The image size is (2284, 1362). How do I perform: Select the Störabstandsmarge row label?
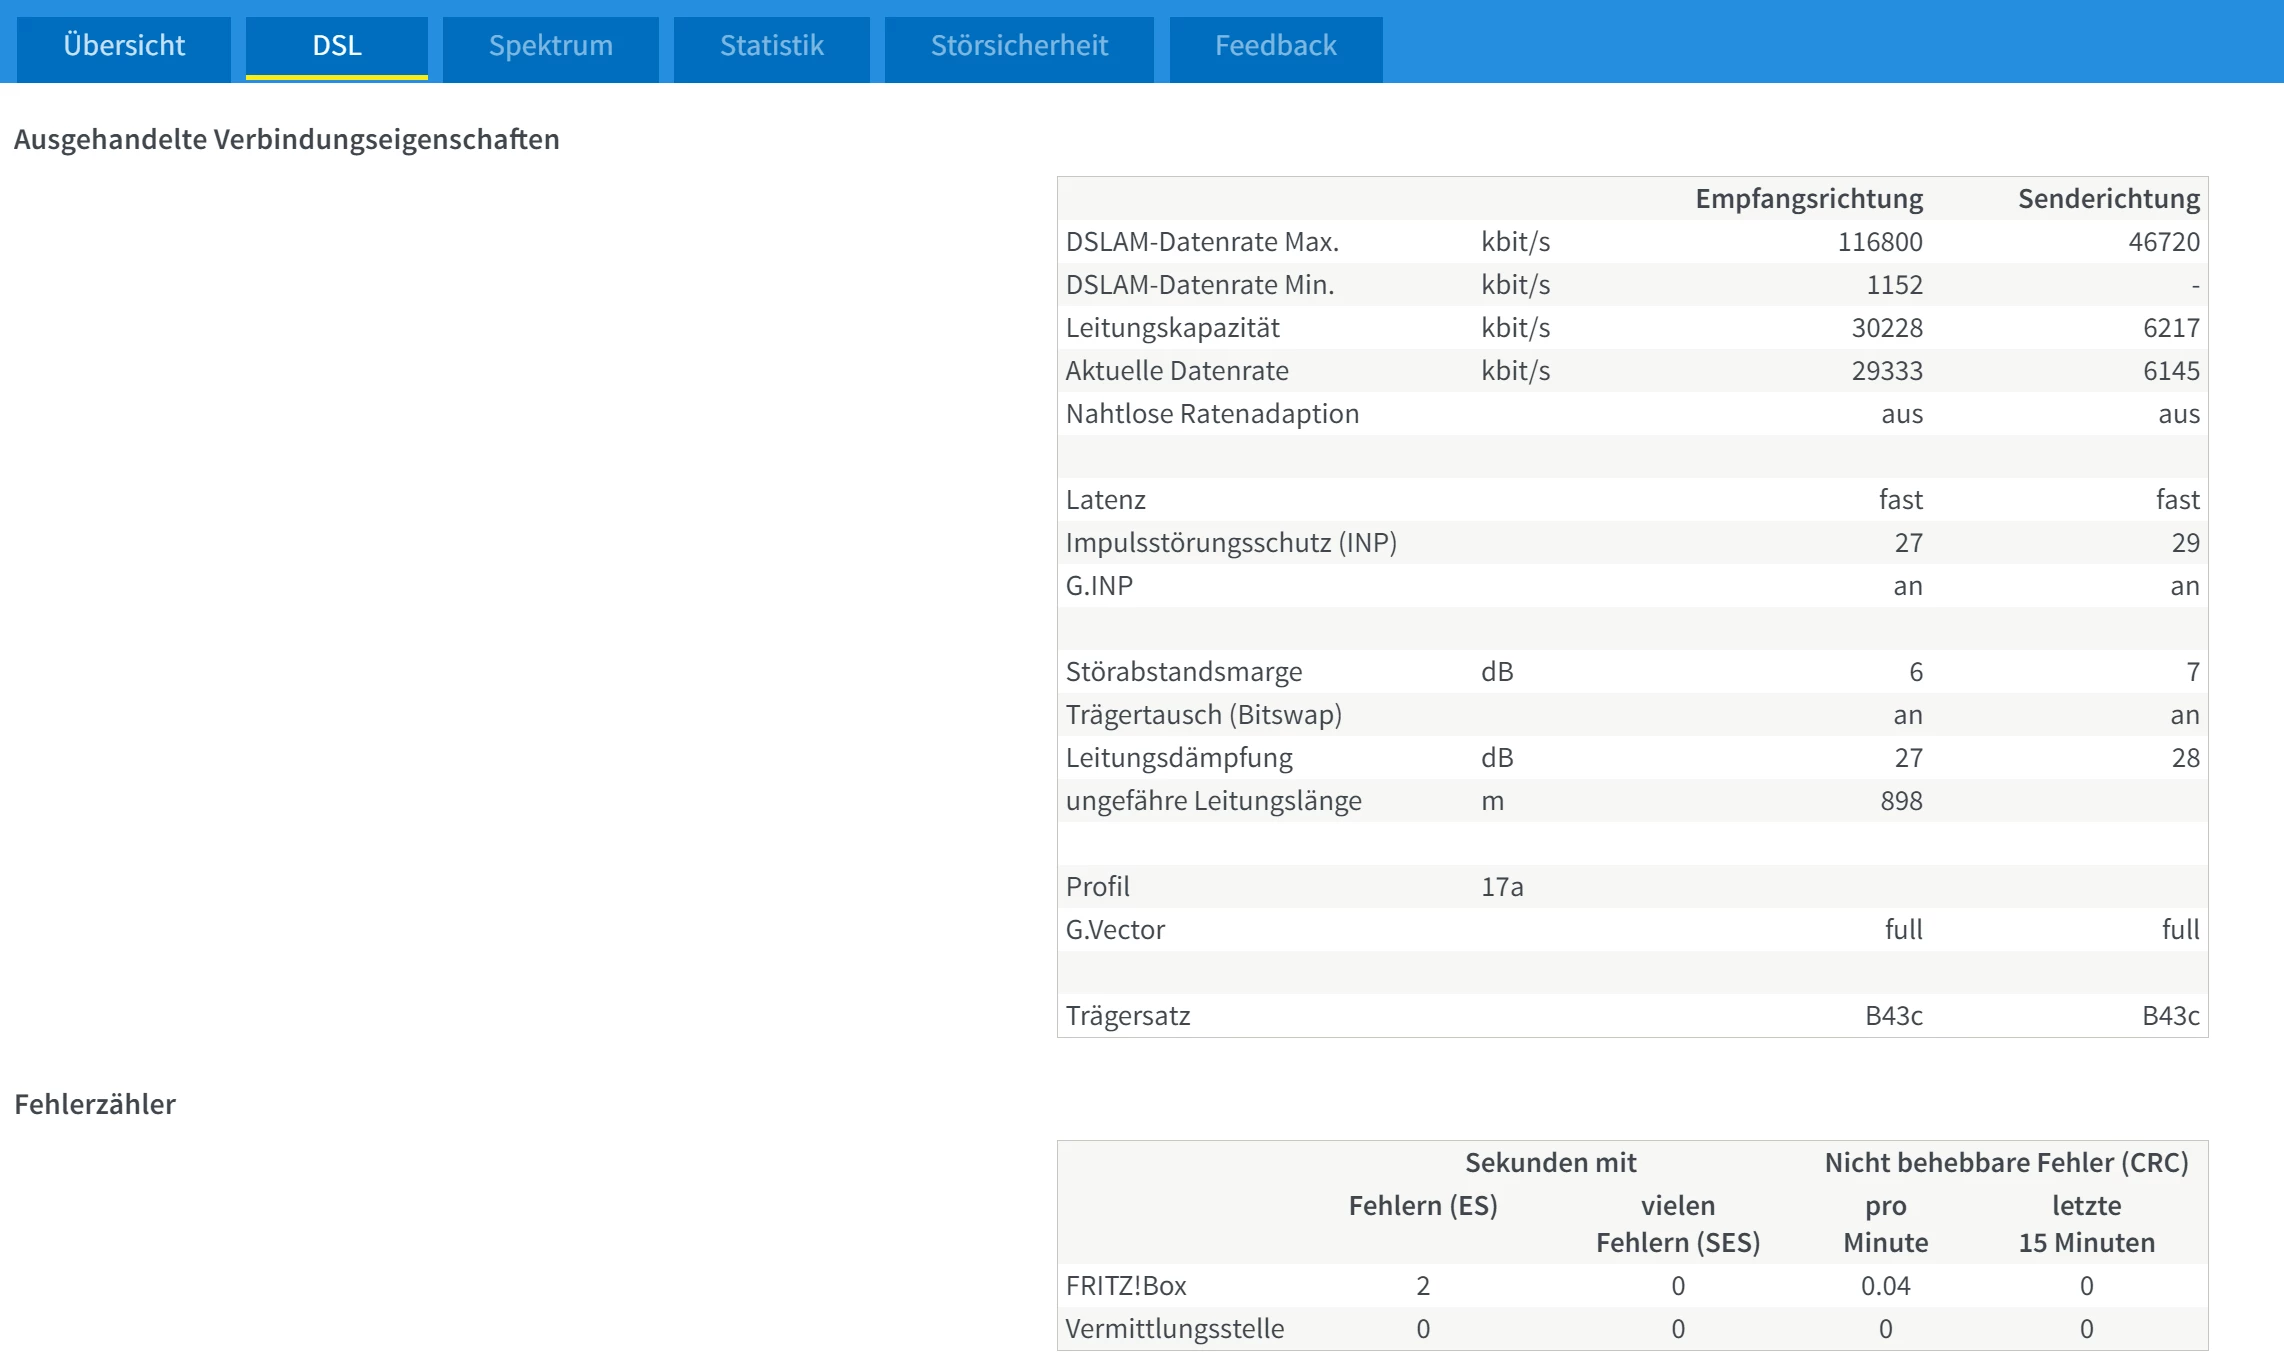tap(1183, 672)
